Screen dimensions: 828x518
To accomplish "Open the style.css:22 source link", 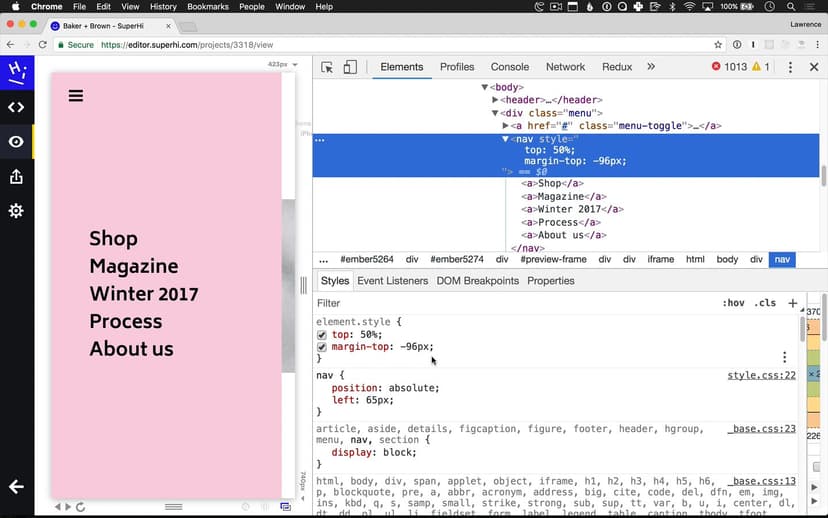I will (x=761, y=375).
